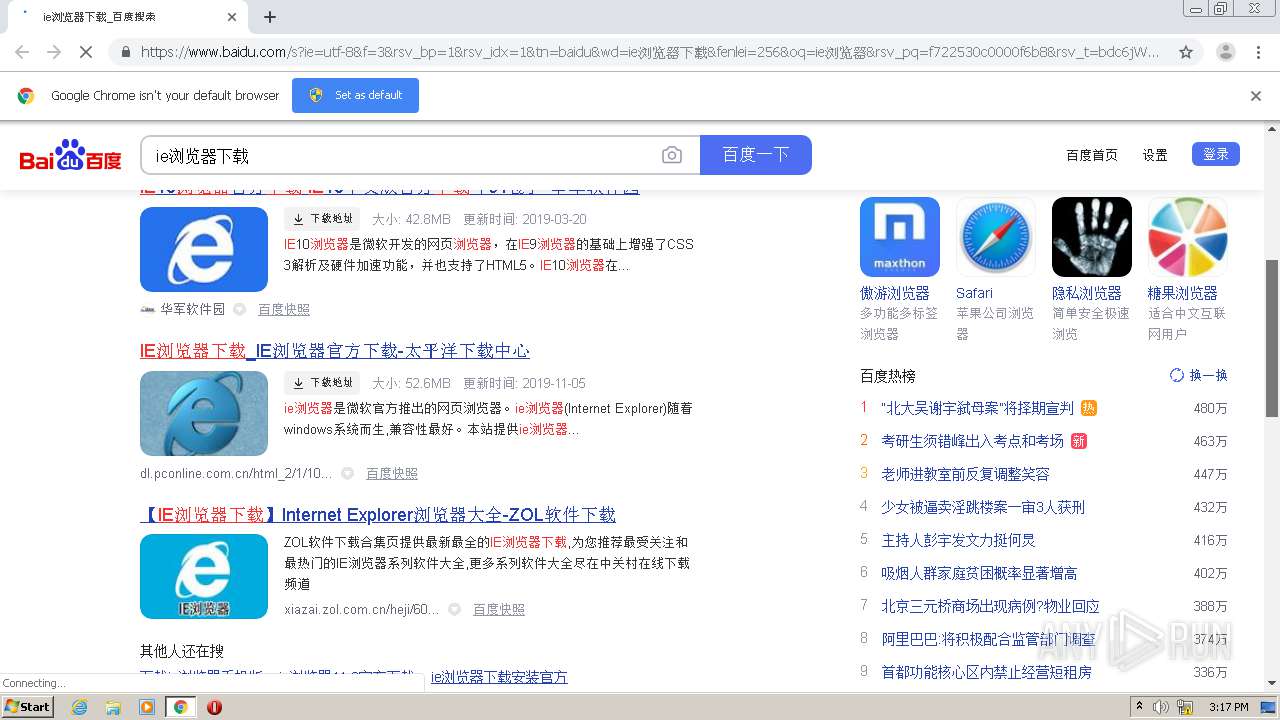
Task: Click the Maxthon 傲游浏览器 icon
Action: [900, 237]
